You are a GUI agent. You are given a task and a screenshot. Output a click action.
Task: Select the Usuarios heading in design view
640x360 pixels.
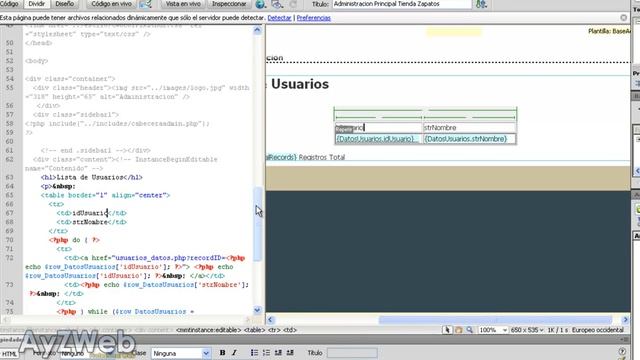(x=300, y=84)
